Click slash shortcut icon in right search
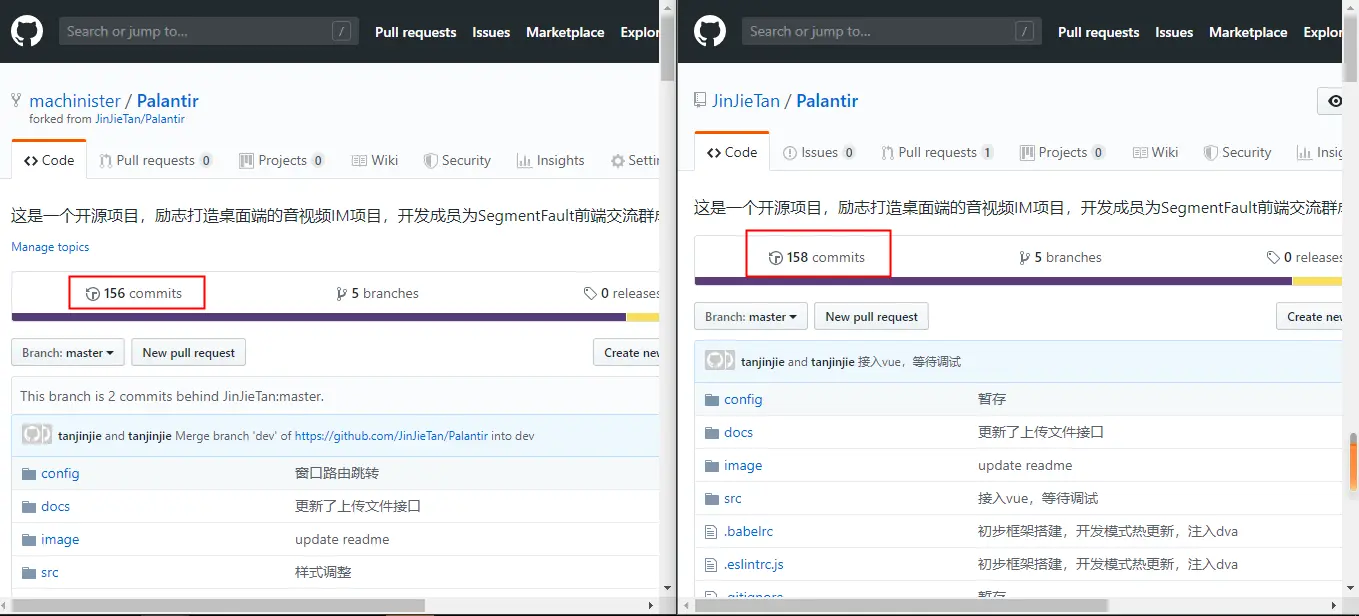The image size is (1359, 616). click(1024, 31)
